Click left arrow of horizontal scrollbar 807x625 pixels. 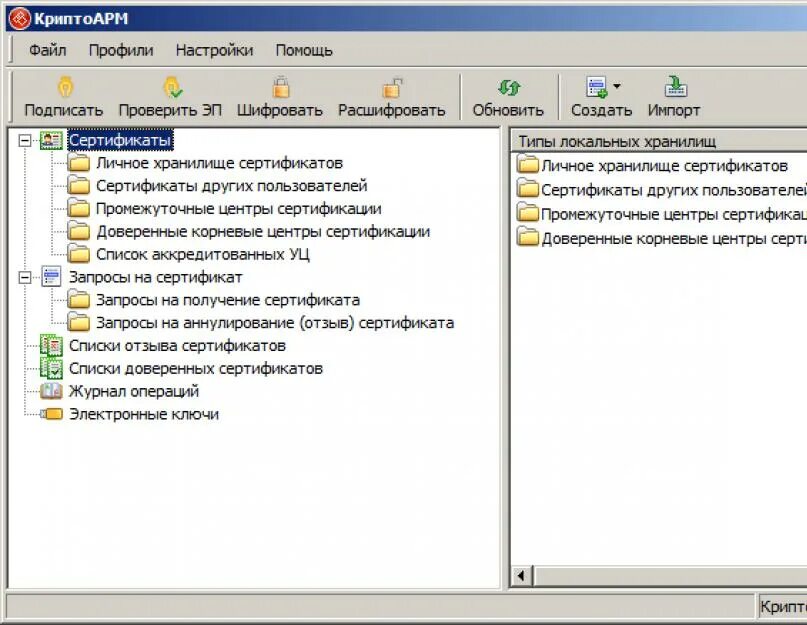521,576
